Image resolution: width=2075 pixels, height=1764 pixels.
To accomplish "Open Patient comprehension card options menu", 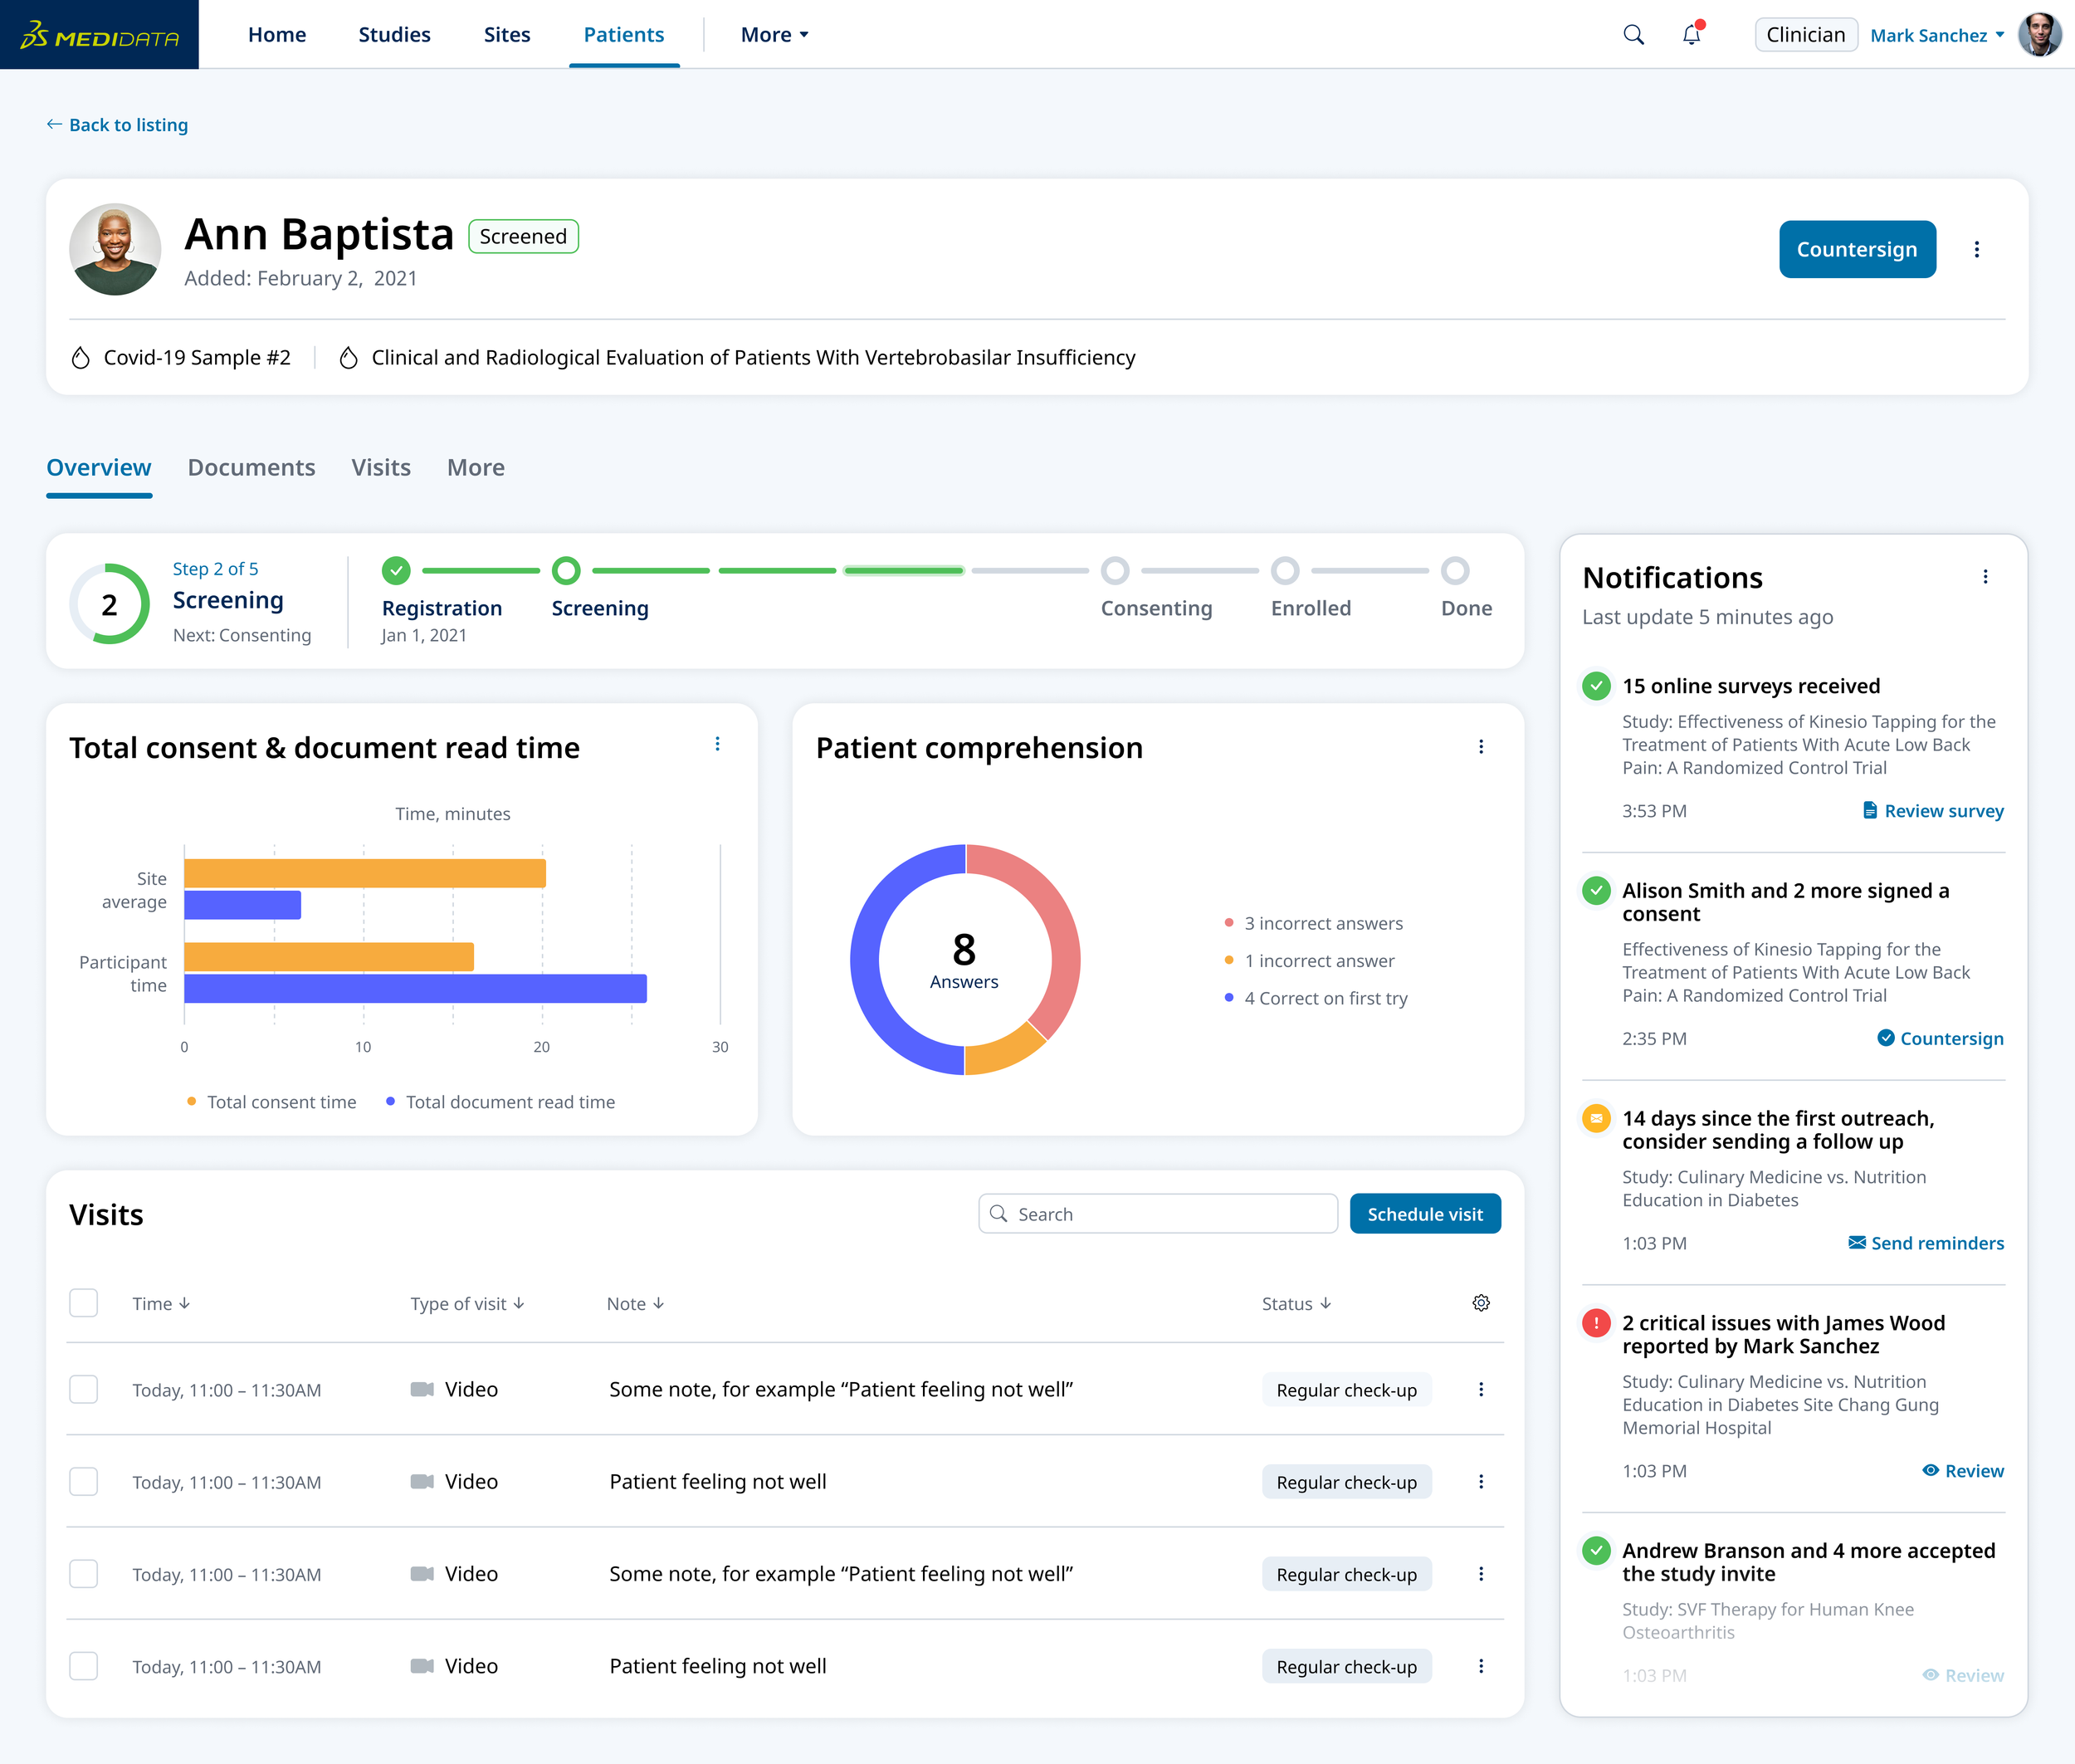I will [1481, 747].
